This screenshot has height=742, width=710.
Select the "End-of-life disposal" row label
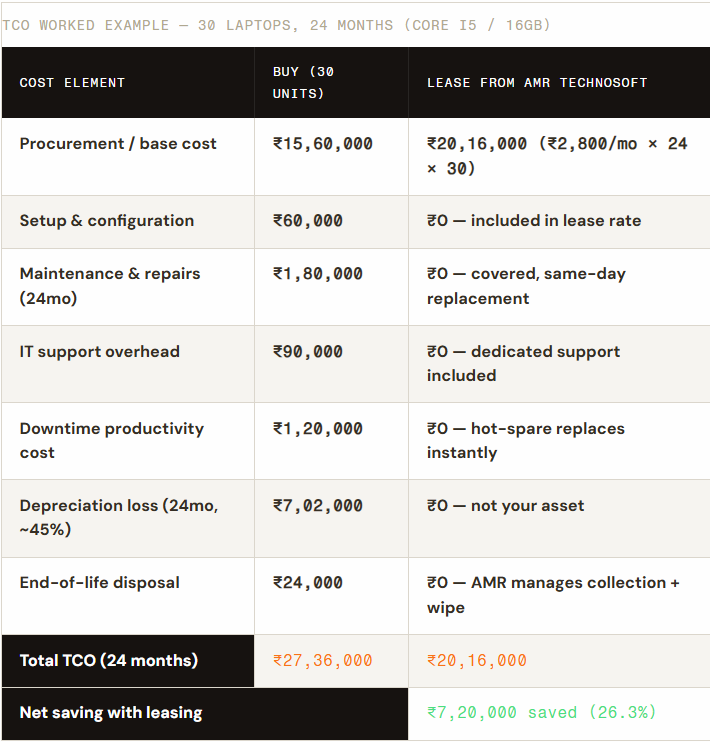[x=100, y=583]
